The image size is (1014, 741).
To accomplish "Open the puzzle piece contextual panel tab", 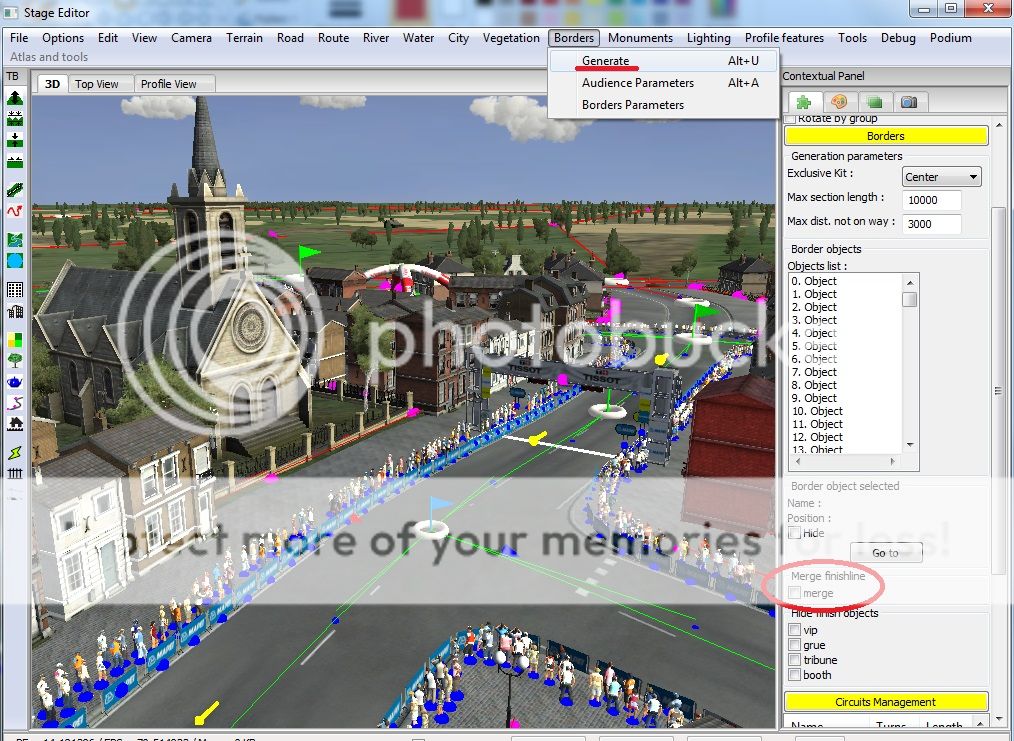I will click(x=803, y=102).
